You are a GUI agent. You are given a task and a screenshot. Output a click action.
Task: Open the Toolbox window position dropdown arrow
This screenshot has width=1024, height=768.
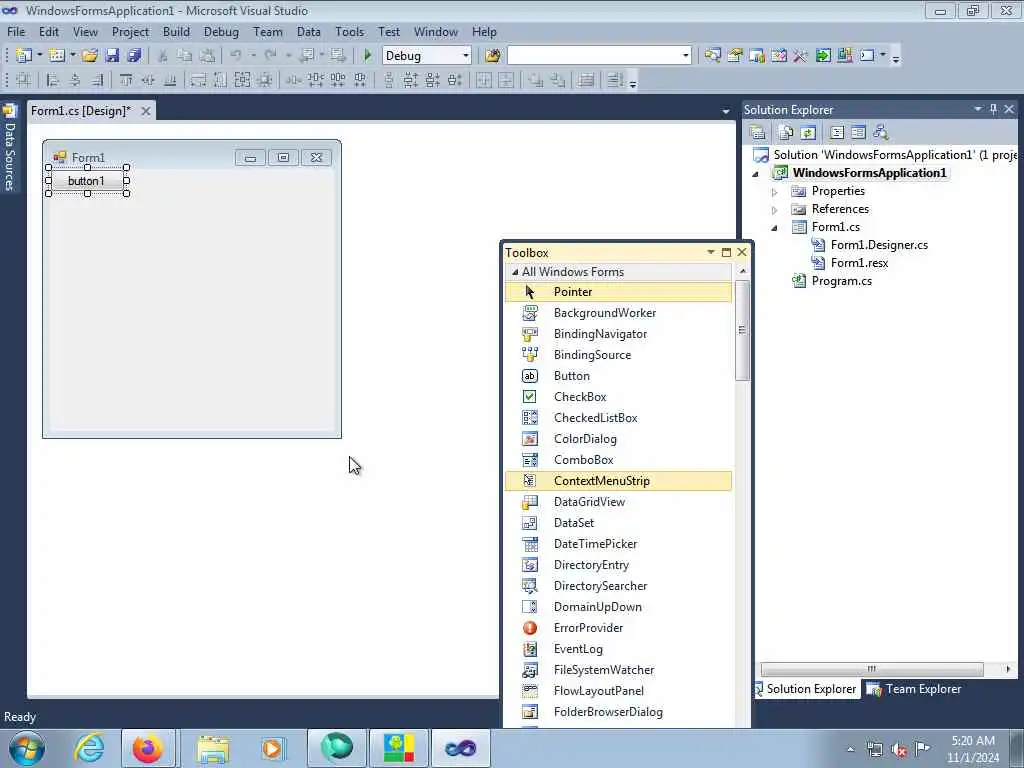711,252
